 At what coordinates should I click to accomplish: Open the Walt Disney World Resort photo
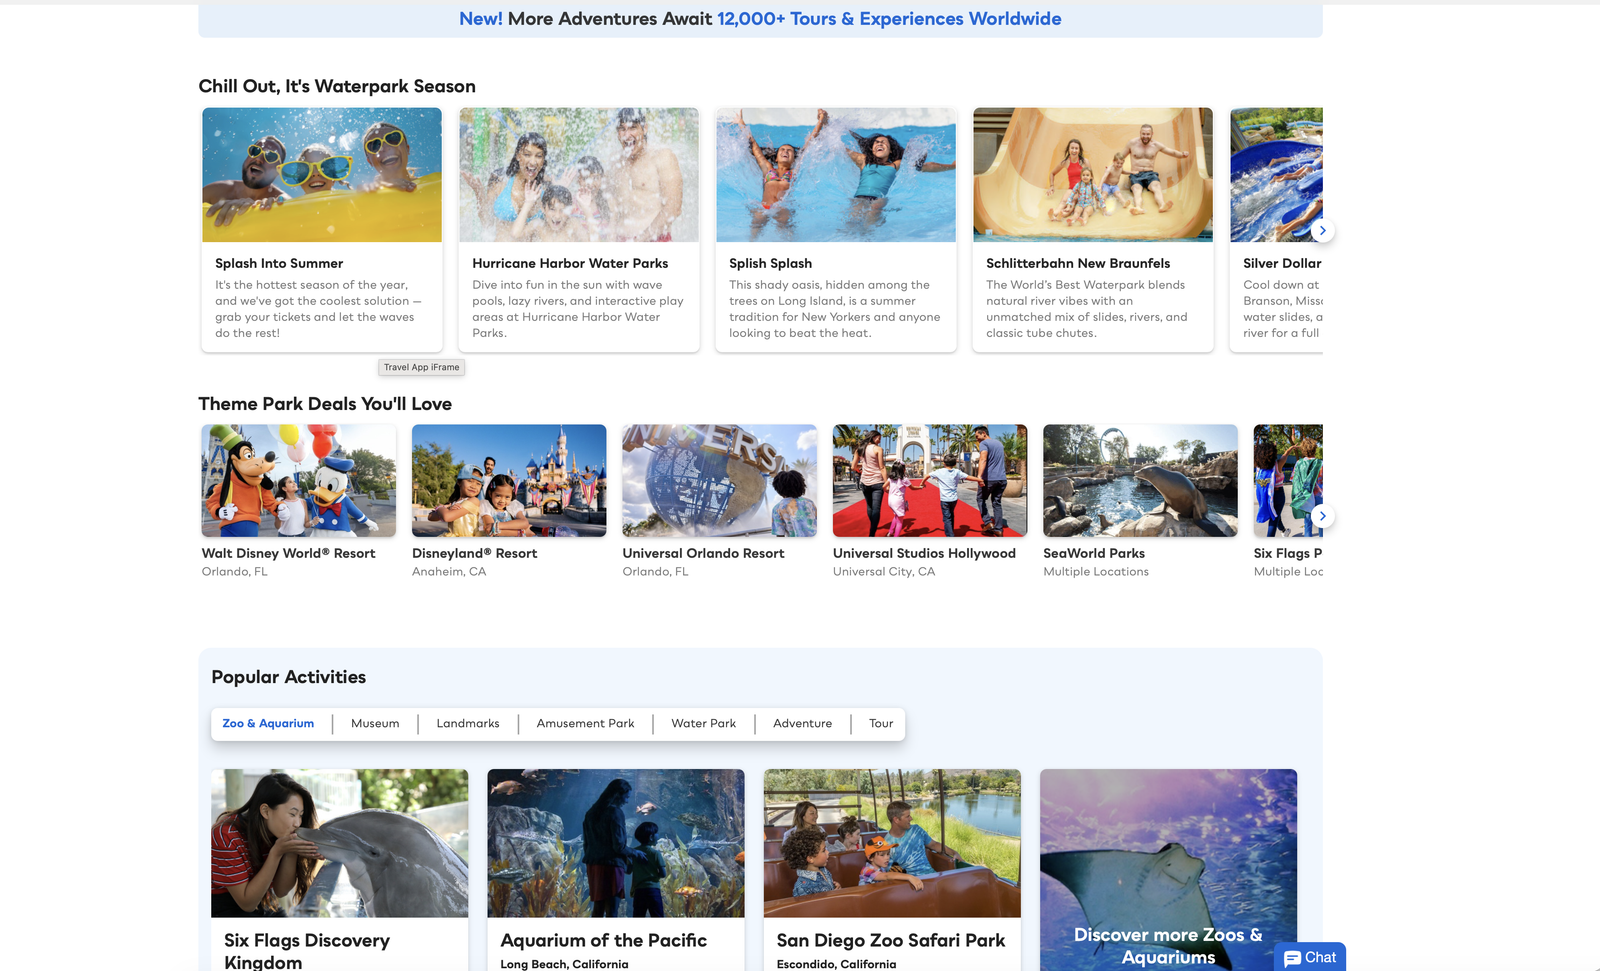(299, 481)
